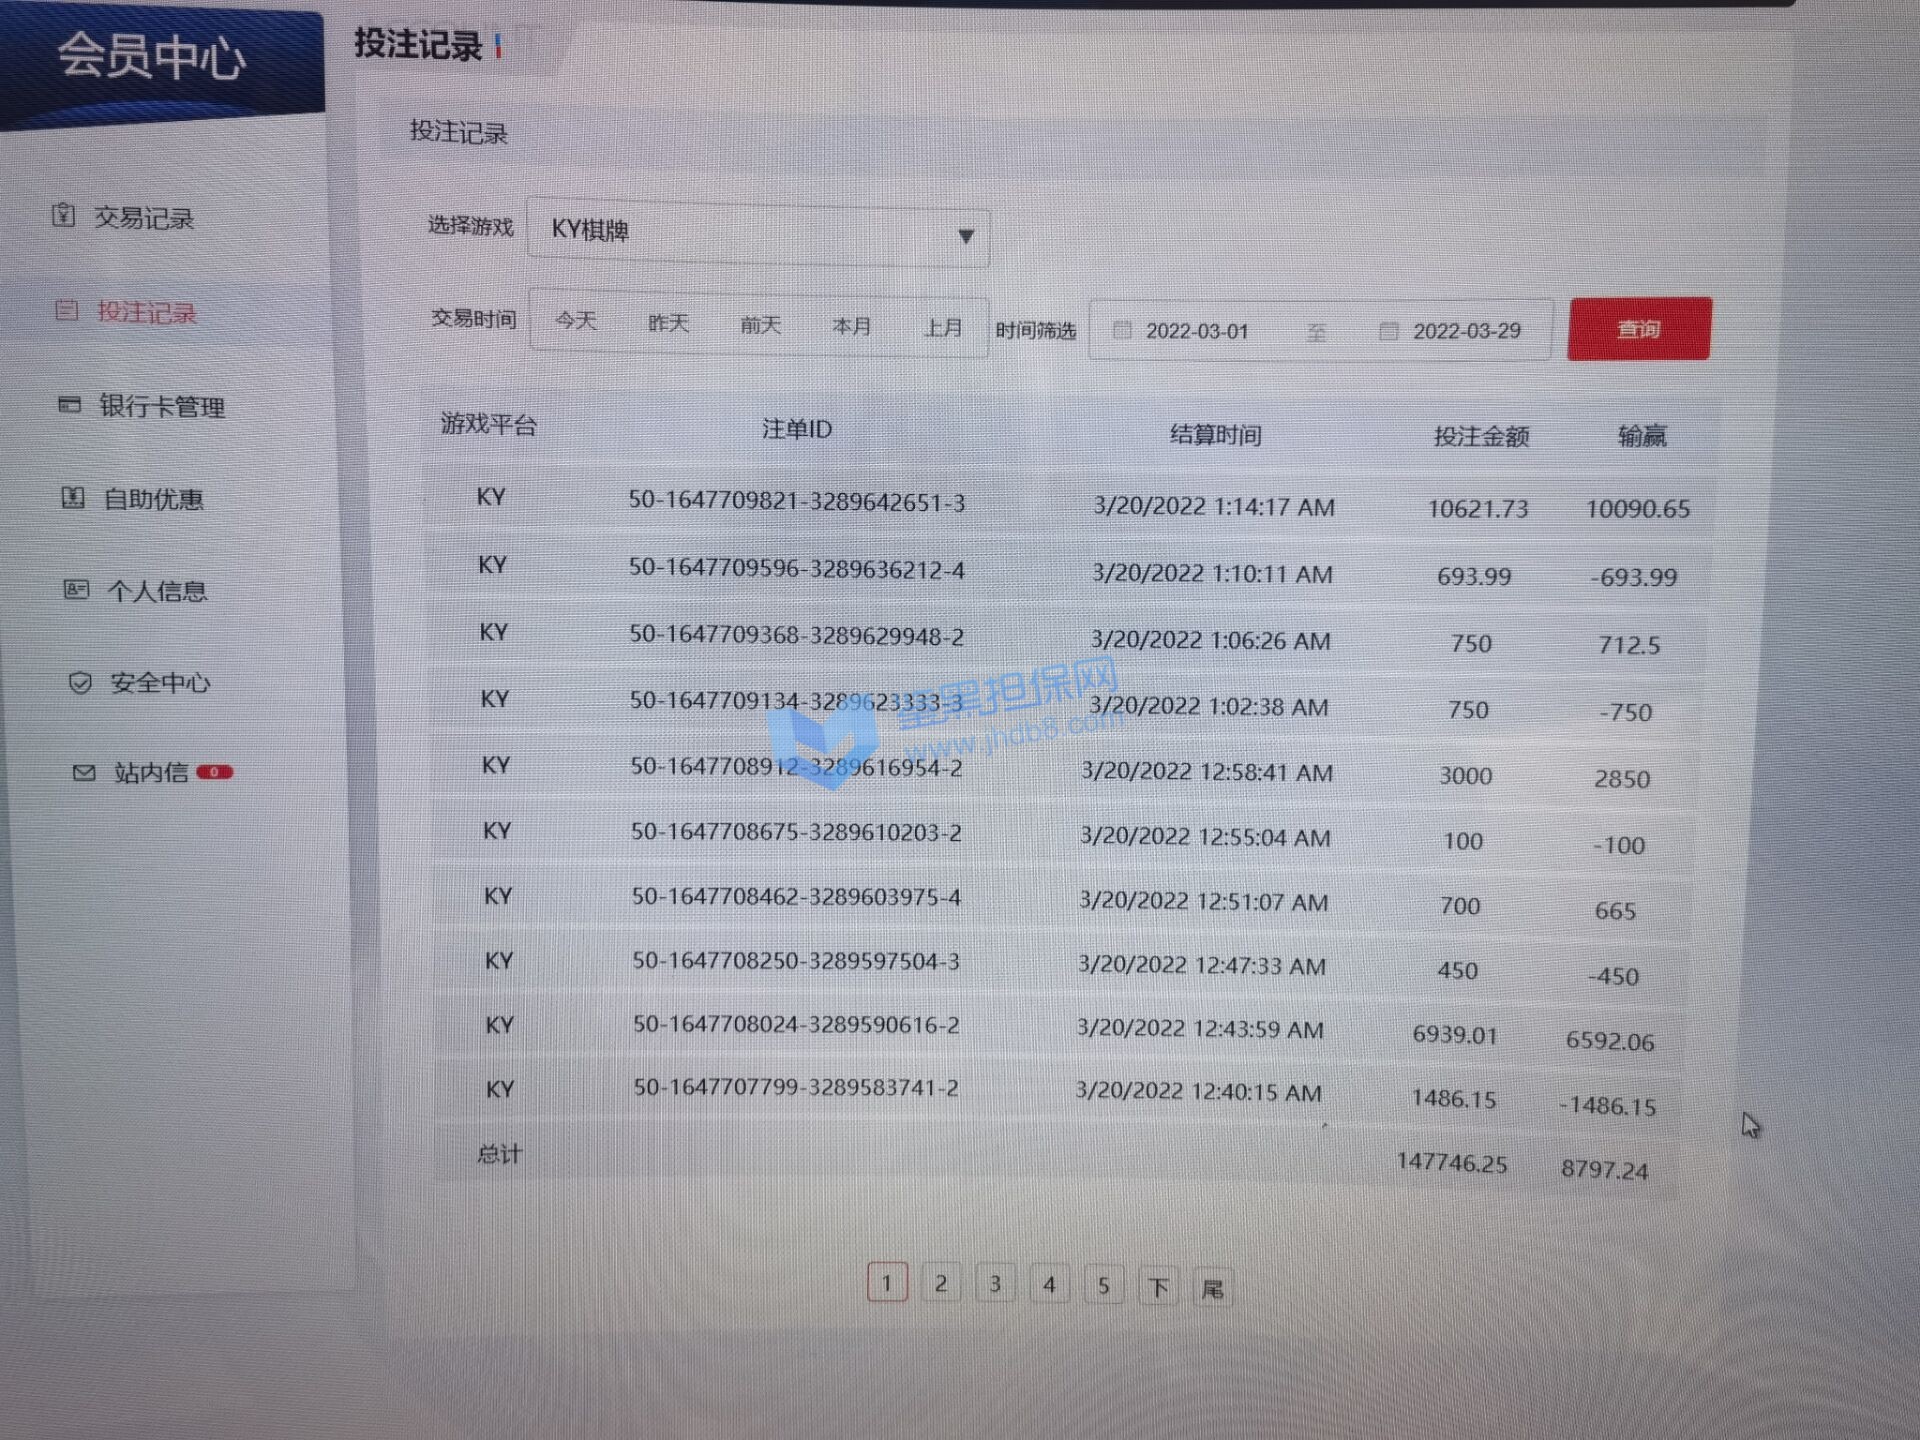Jump to last page 尾
Viewport: 1920px width, 1440px height.
pos(1212,1288)
